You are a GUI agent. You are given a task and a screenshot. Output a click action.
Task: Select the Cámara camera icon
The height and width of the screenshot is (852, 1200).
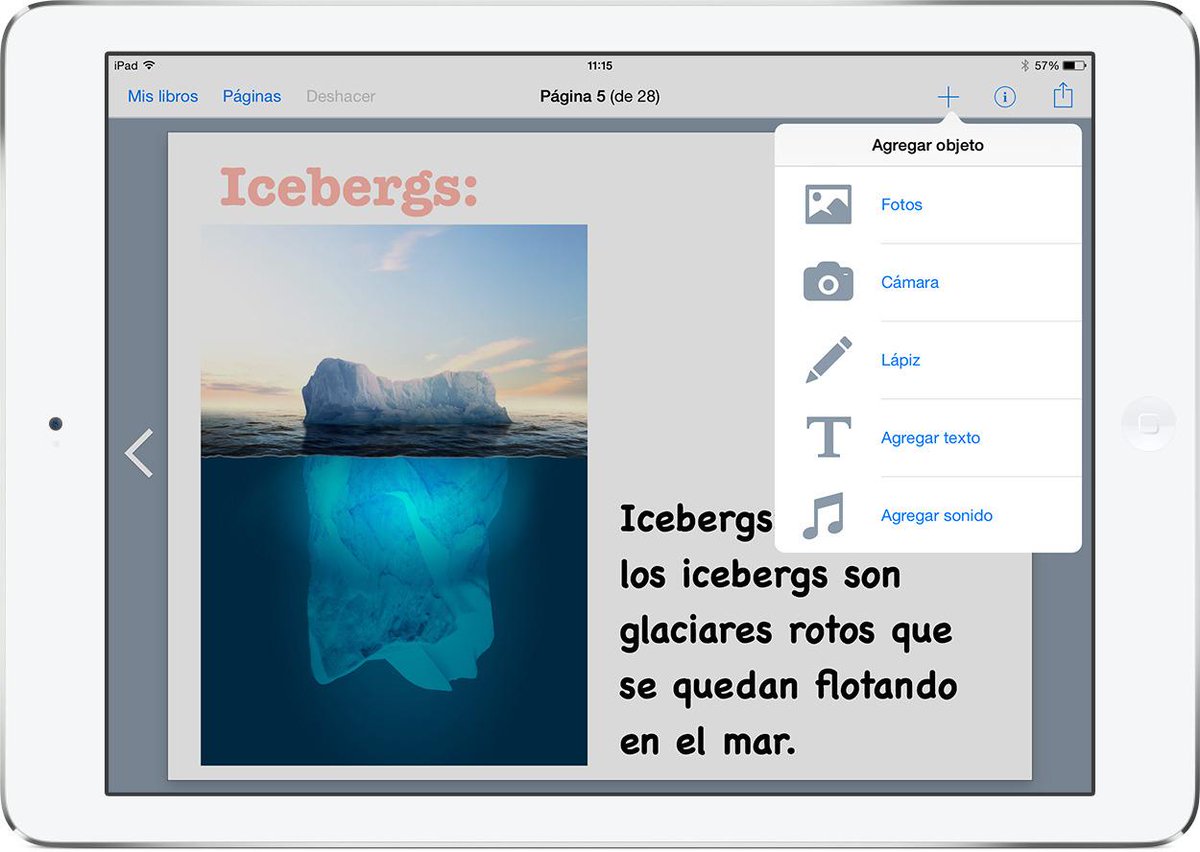pos(828,282)
